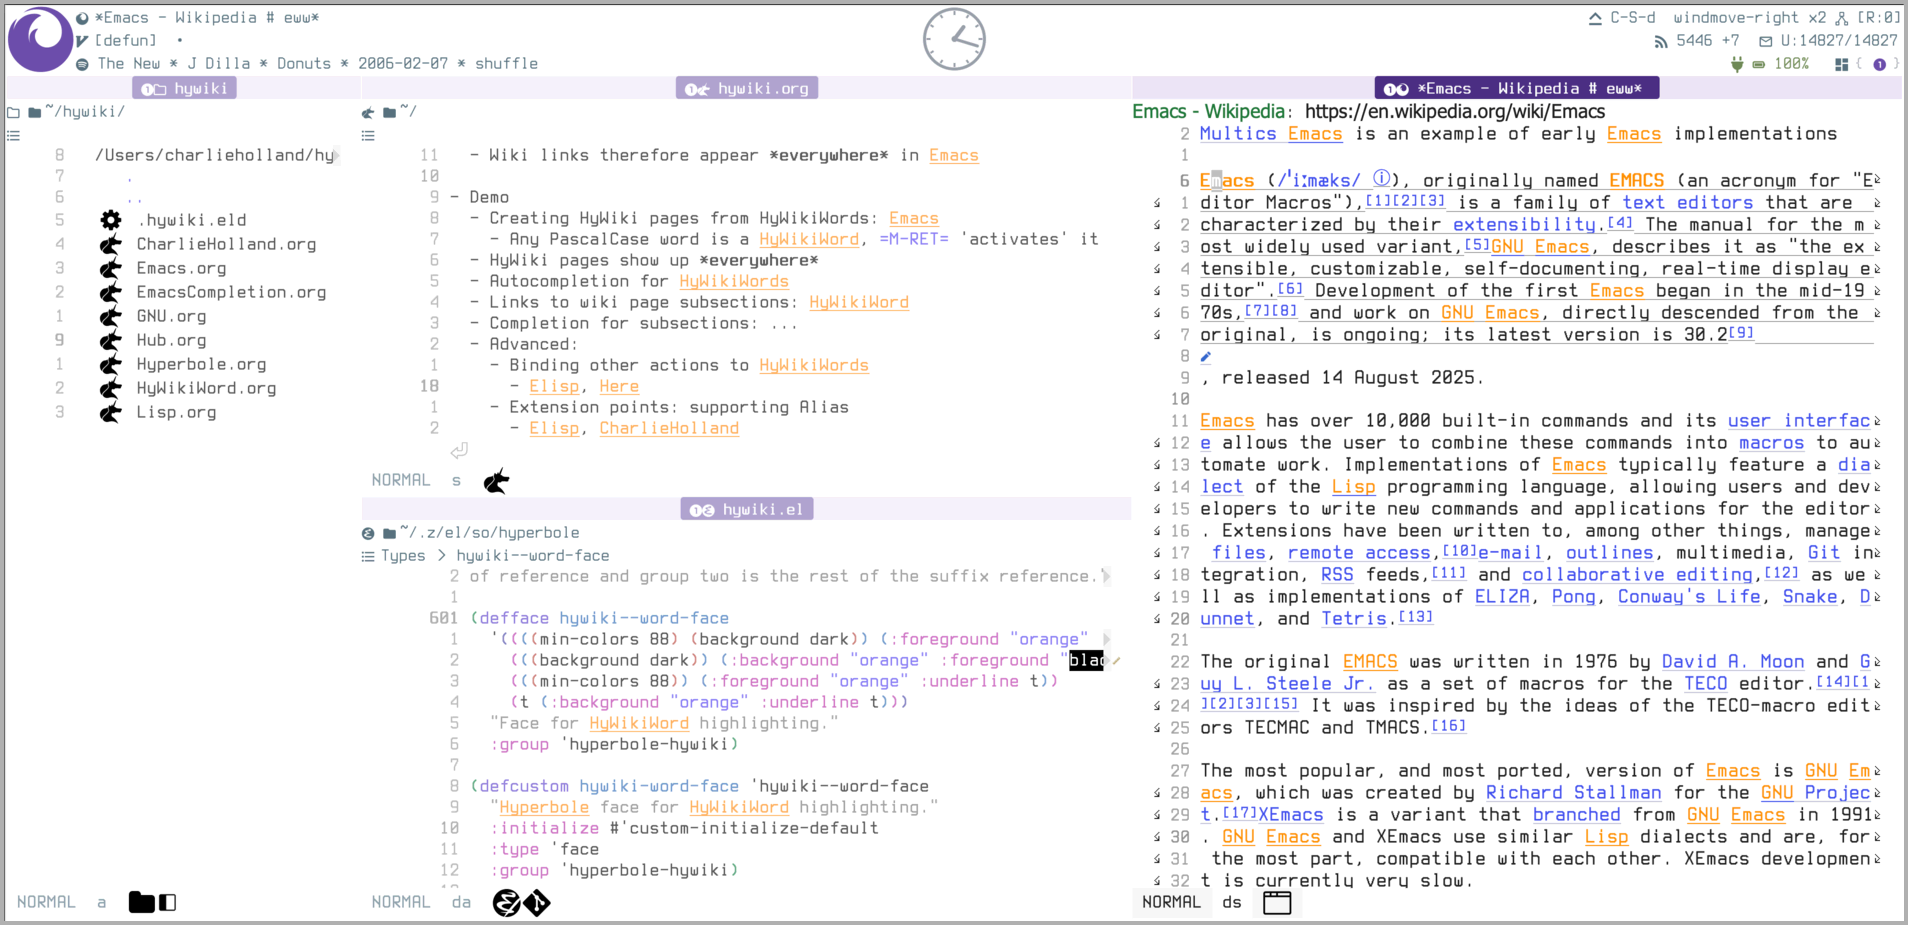This screenshot has height=925, width=1908.
Task: Click the Demo heading in hywiki.org
Action: (489, 197)
